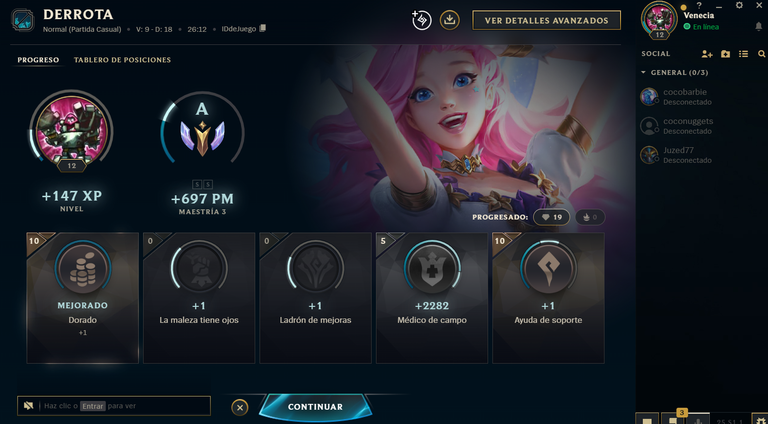Open client settings gear icon
768x424 pixels.
click(x=739, y=5)
